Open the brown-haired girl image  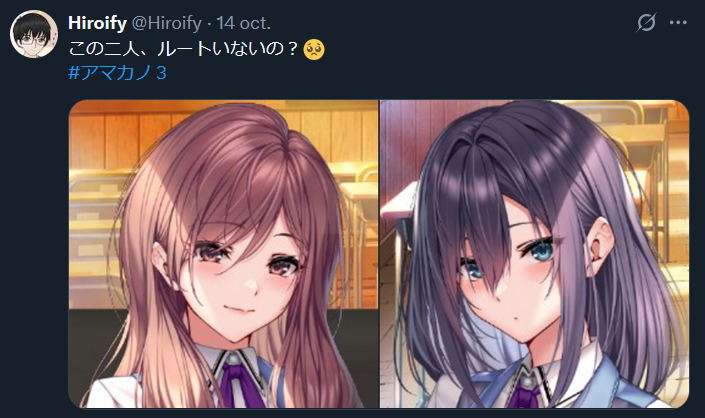pyautogui.click(x=223, y=254)
